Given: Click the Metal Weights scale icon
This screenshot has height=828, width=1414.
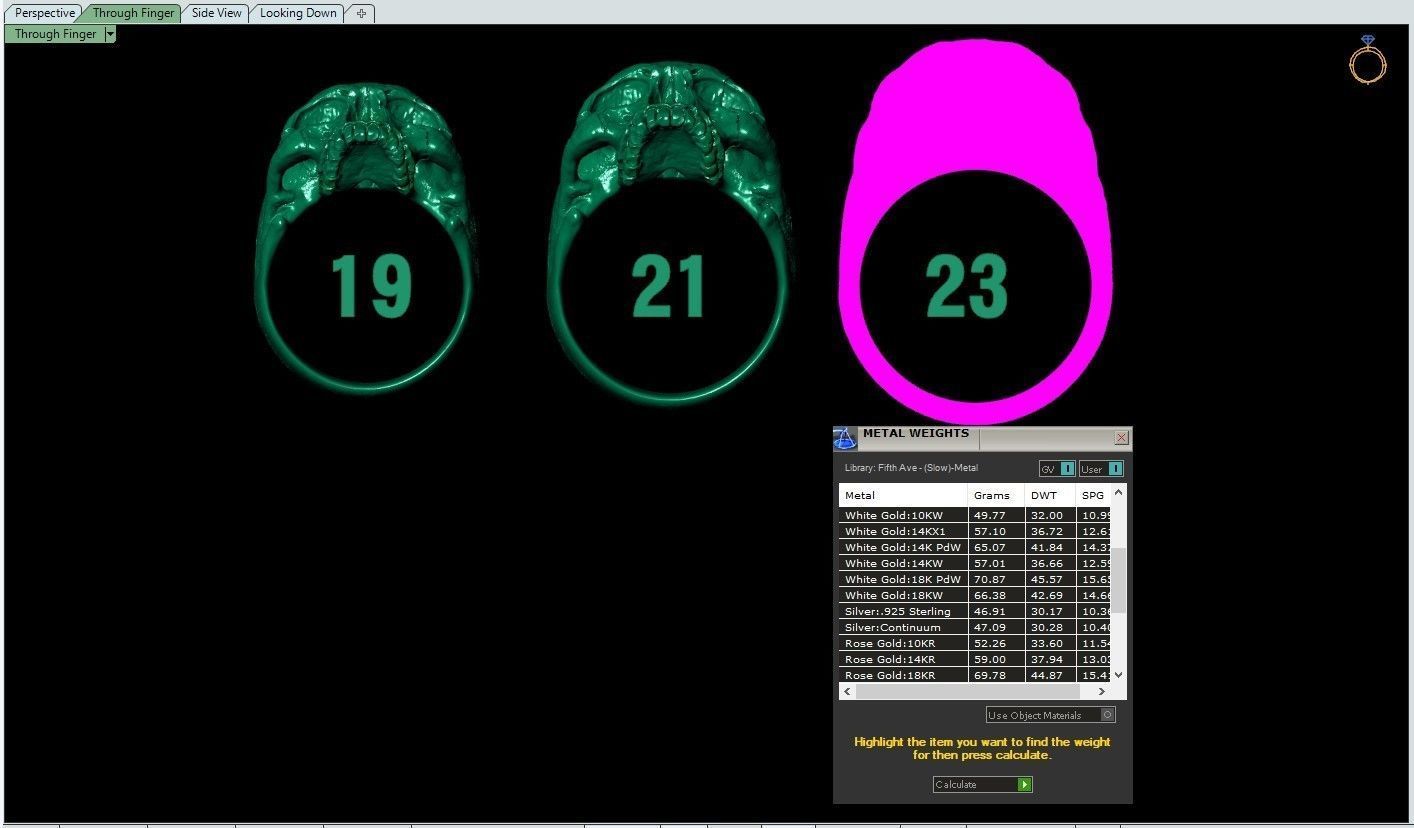Looking at the screenshot, I should [x=845, y=439].
